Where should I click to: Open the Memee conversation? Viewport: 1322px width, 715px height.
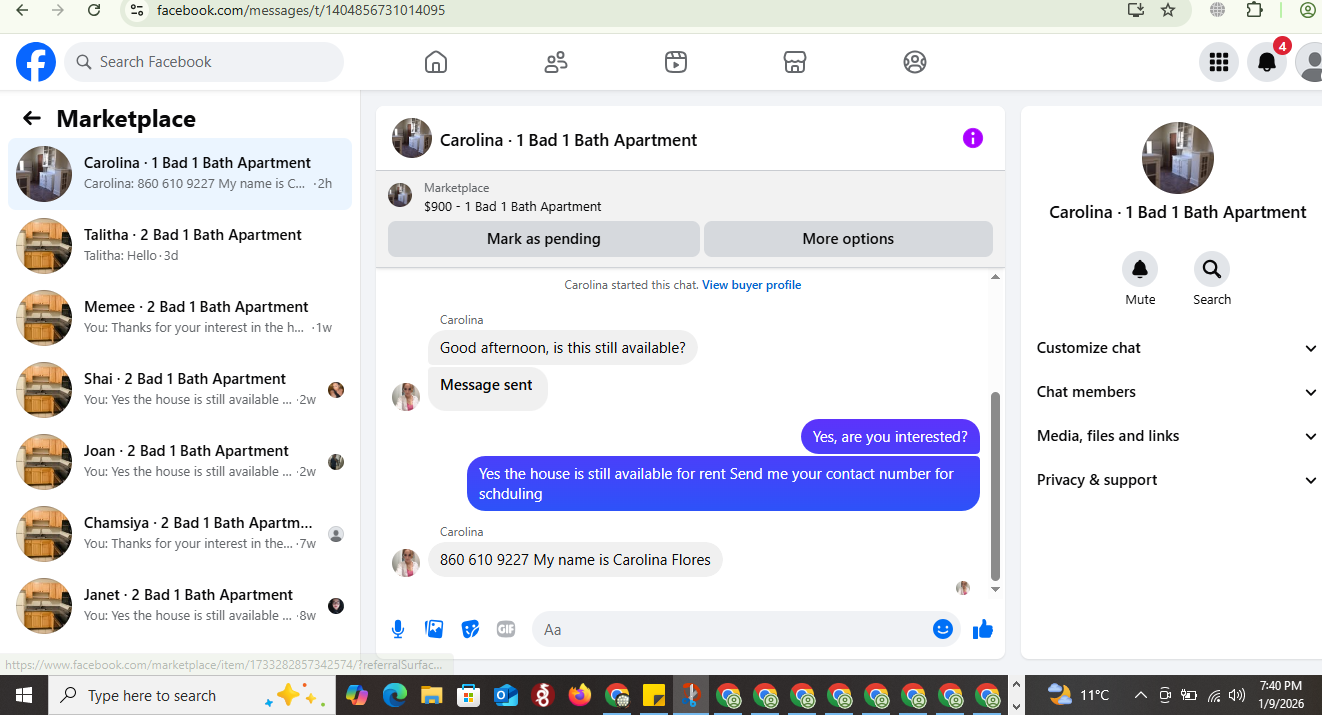tap(180, 318)
